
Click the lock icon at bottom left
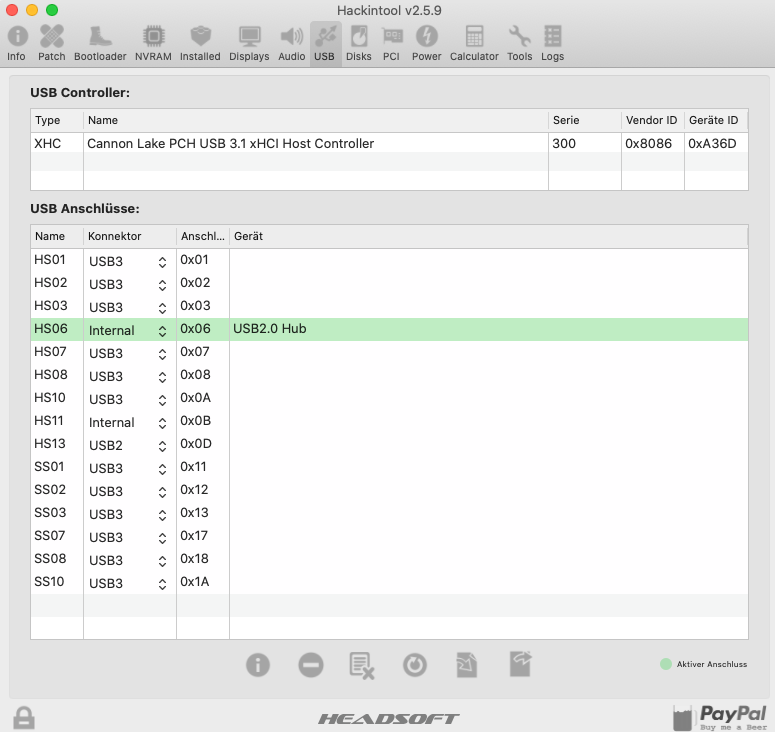point(24,717)
